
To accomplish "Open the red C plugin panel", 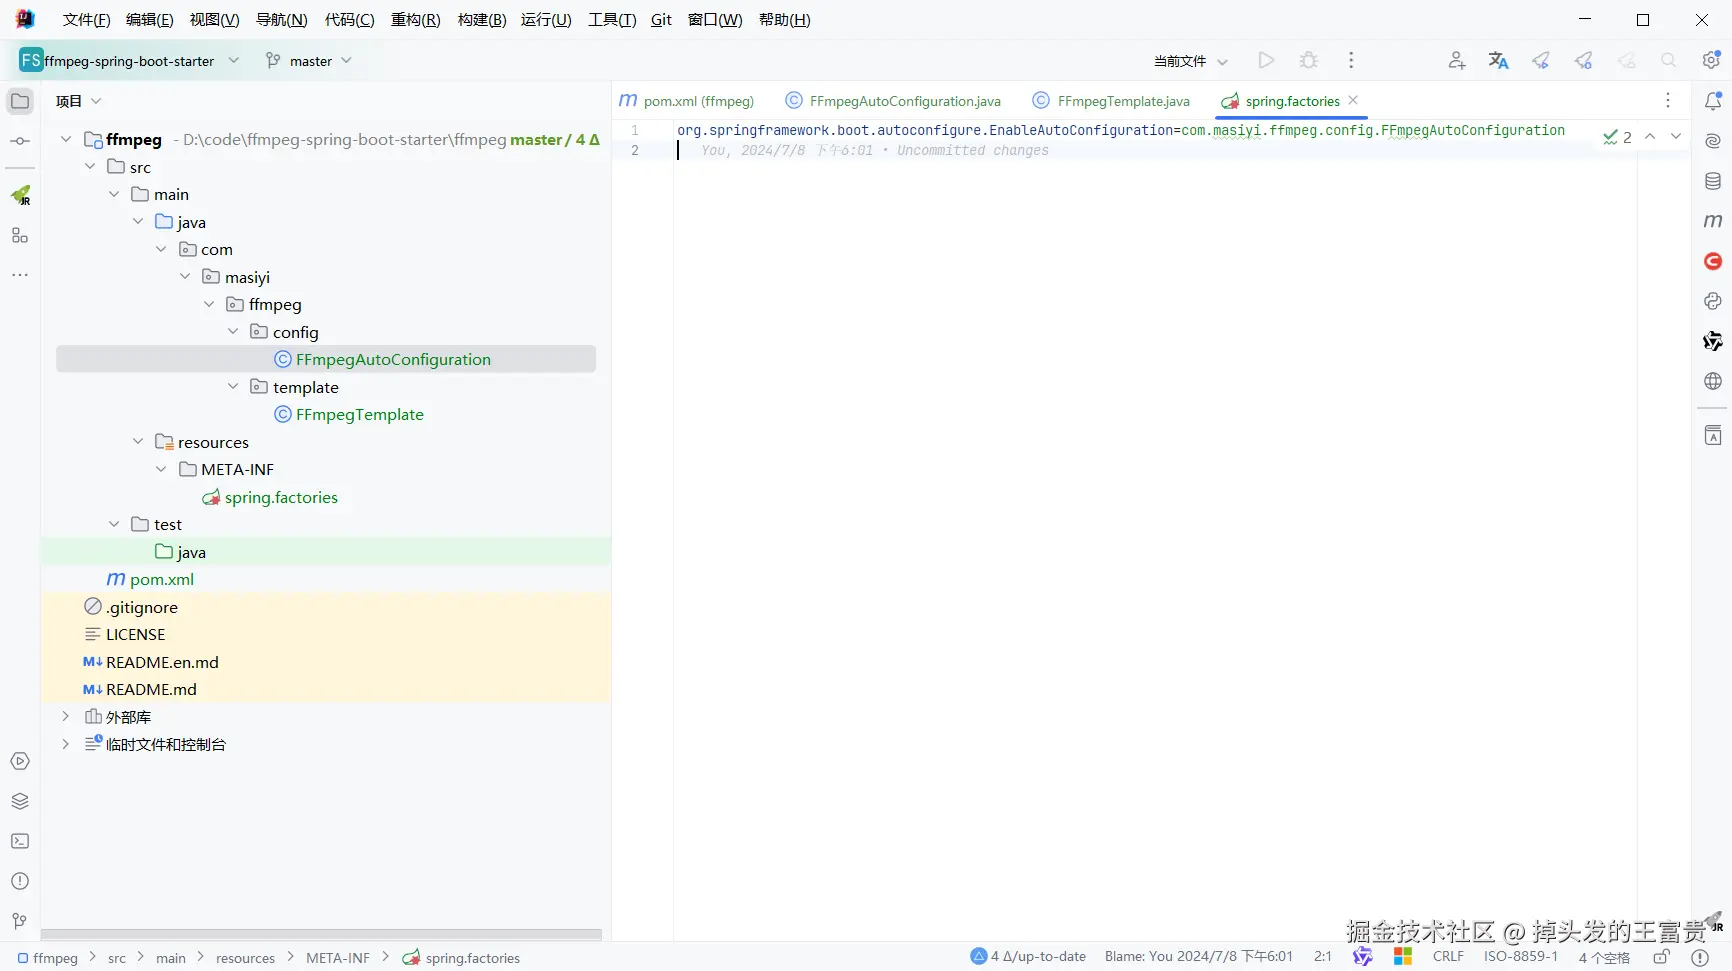I will point(1713,261).
